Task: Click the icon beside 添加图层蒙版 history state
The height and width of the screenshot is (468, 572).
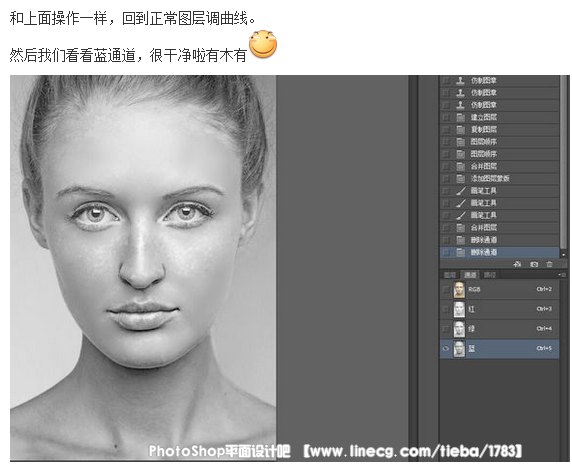Action: pyautogui.click(x=460, y=178)
